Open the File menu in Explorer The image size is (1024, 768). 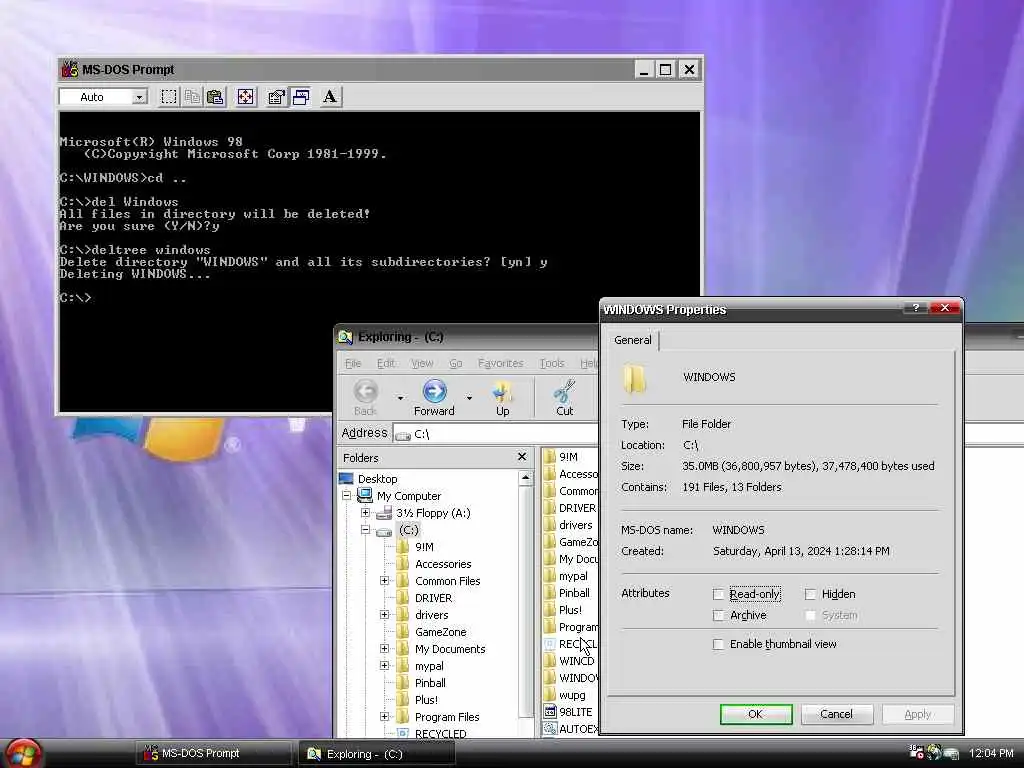pos(353,363)
